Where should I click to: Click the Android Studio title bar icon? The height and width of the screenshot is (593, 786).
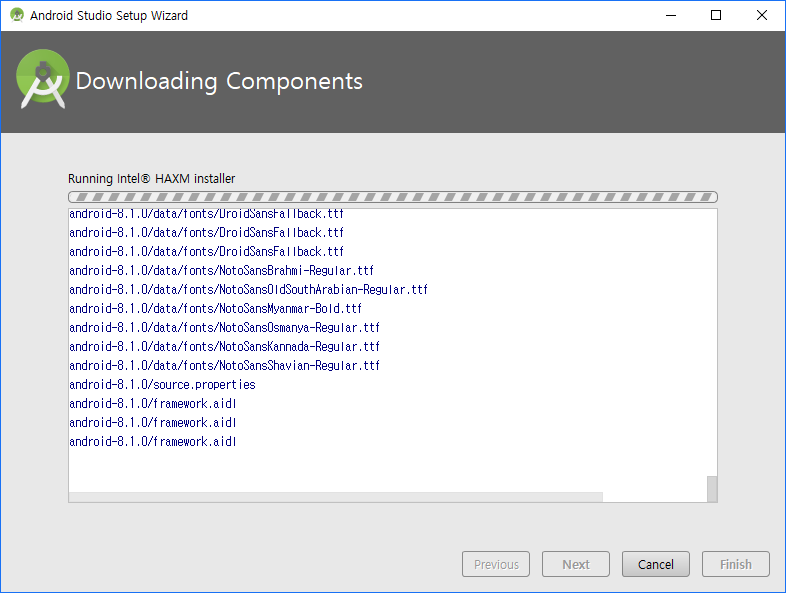click(17, 15)
